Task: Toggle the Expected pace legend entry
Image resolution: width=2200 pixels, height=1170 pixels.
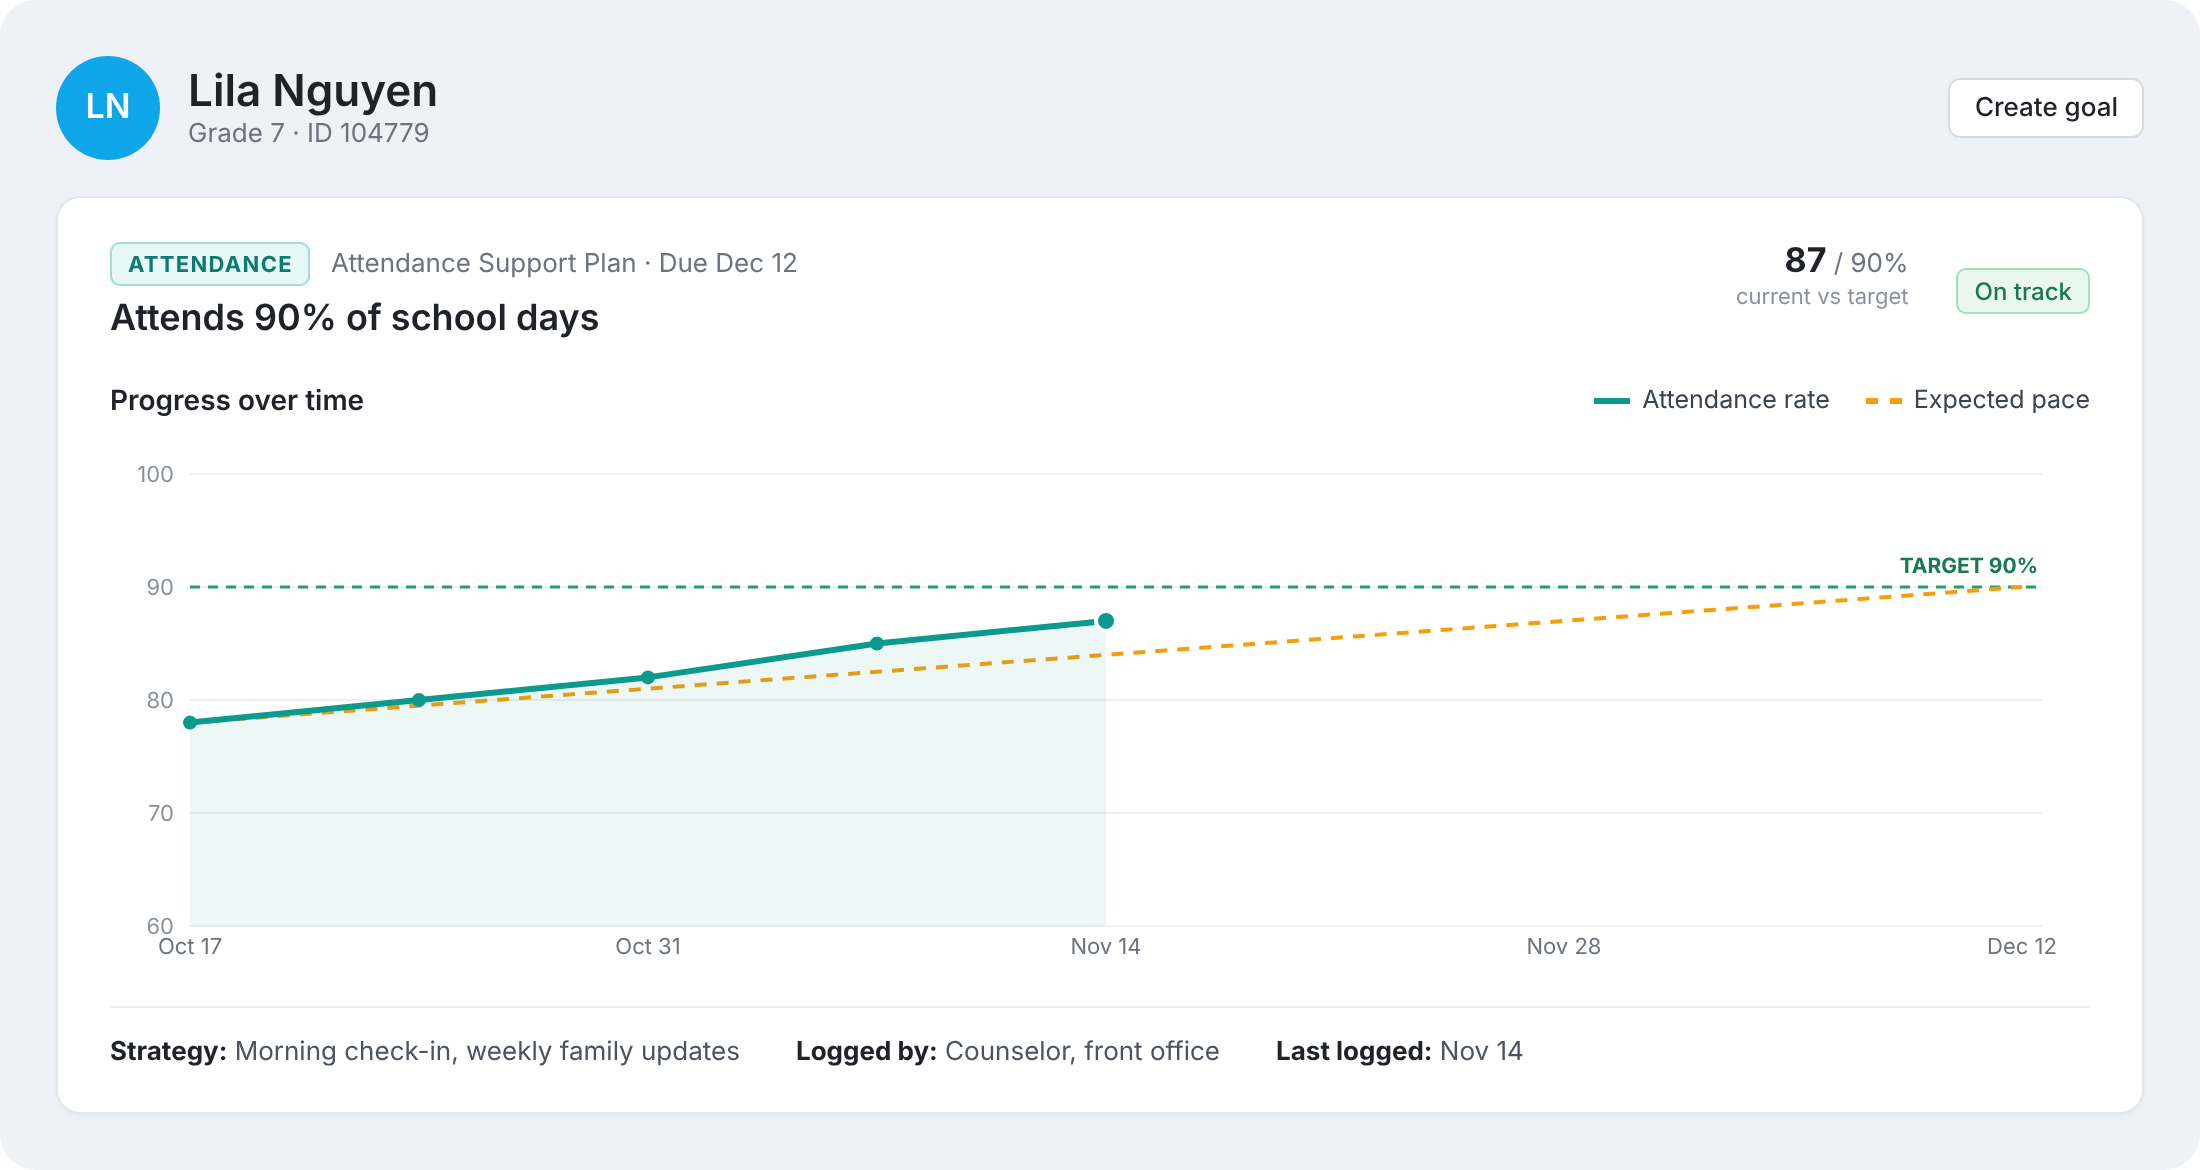Action: (x=1977, y=400)
